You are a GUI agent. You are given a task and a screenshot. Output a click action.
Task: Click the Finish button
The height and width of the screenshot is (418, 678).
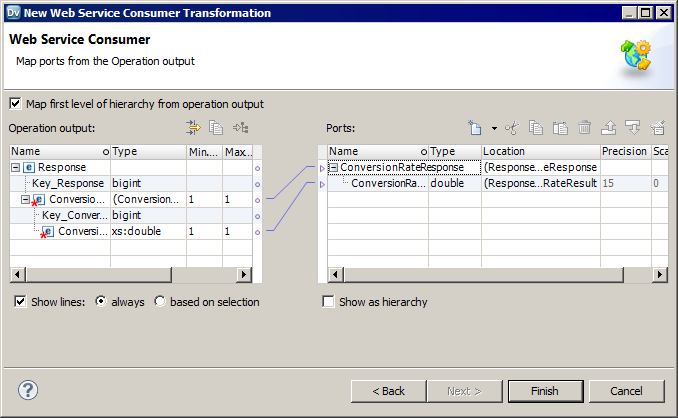tap(545, 390)
